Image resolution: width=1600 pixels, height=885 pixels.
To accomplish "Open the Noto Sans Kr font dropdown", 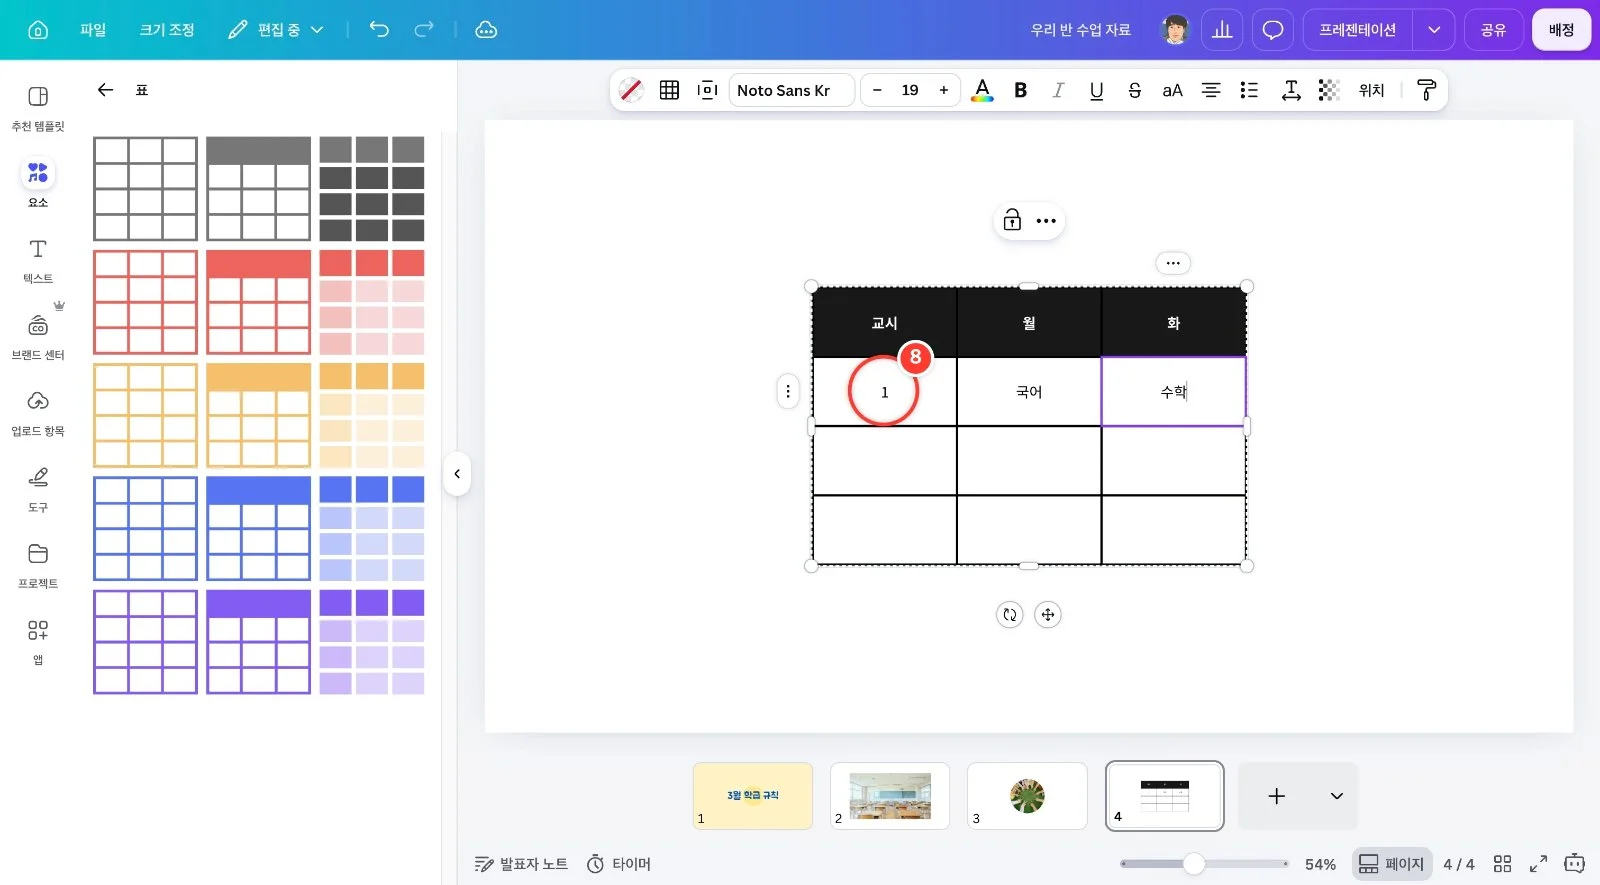I will [792, 90].
